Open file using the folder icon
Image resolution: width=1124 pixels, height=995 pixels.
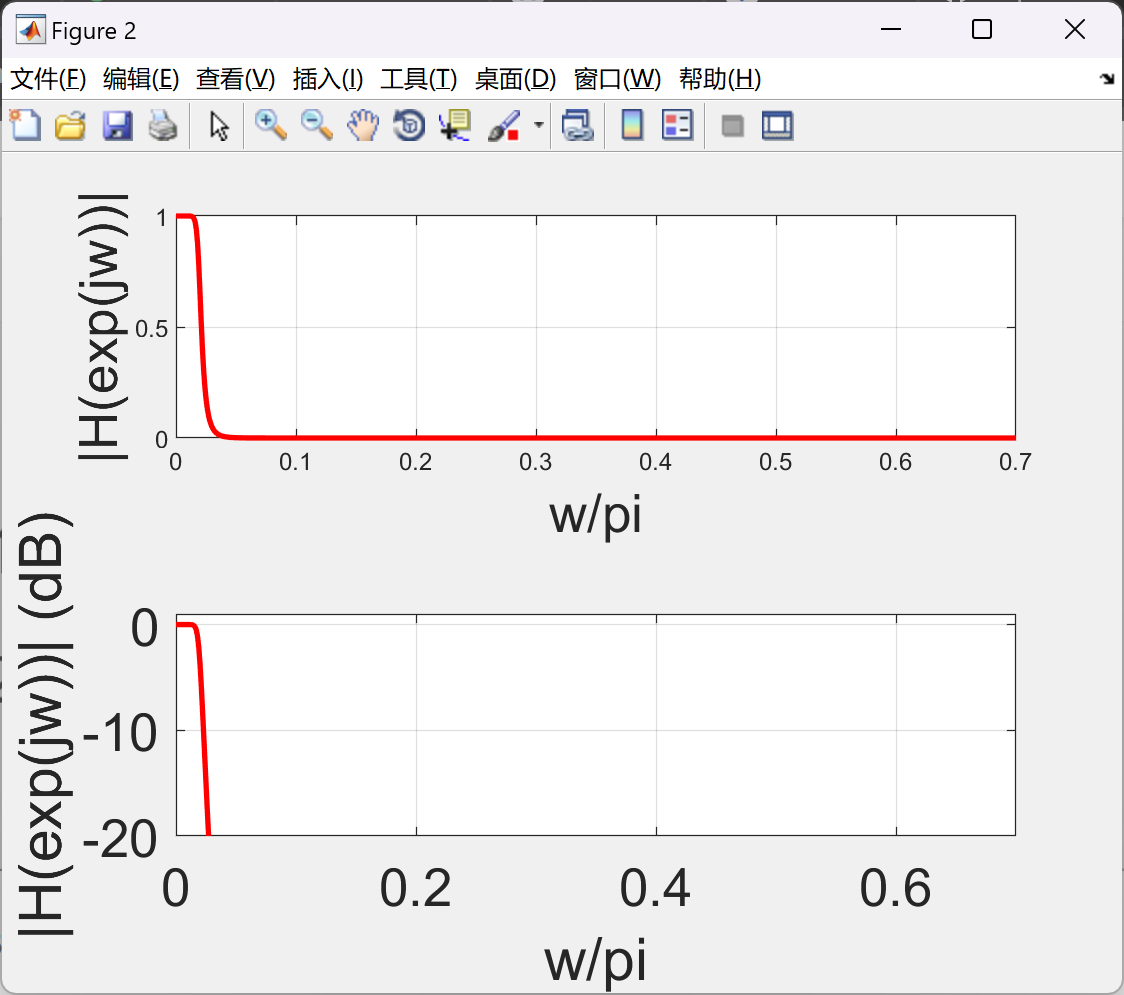click(x=70, y=125)
